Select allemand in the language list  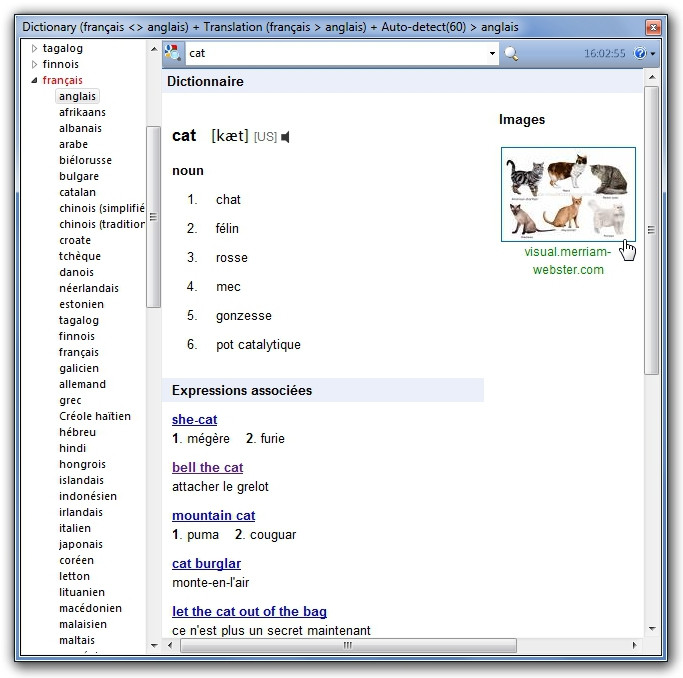pyautogui.click(x=82, y=384)
